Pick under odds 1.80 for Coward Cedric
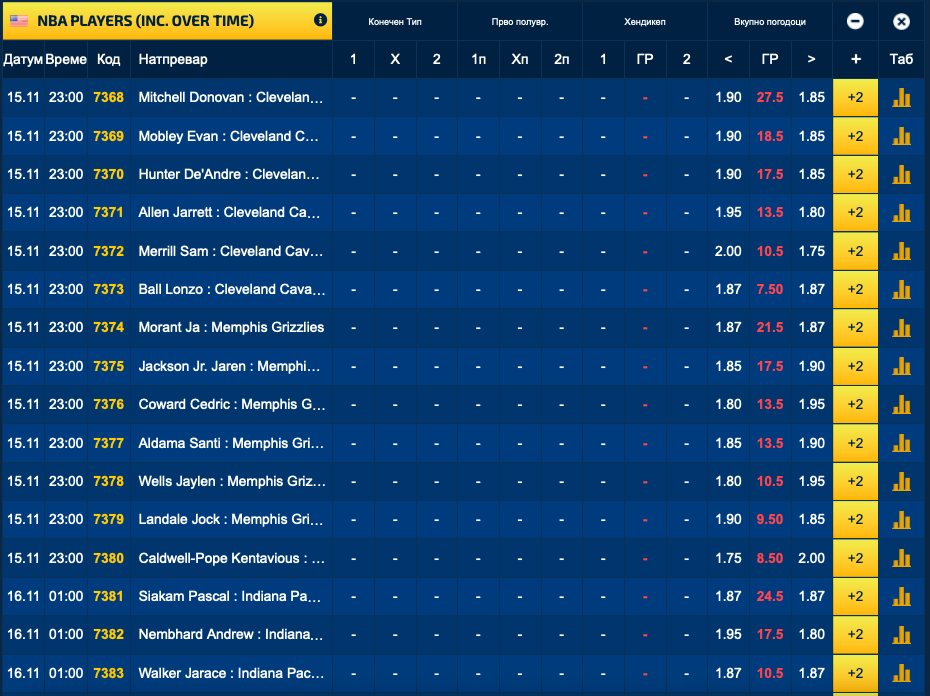930x696 pixels. (x=728, y=405)
